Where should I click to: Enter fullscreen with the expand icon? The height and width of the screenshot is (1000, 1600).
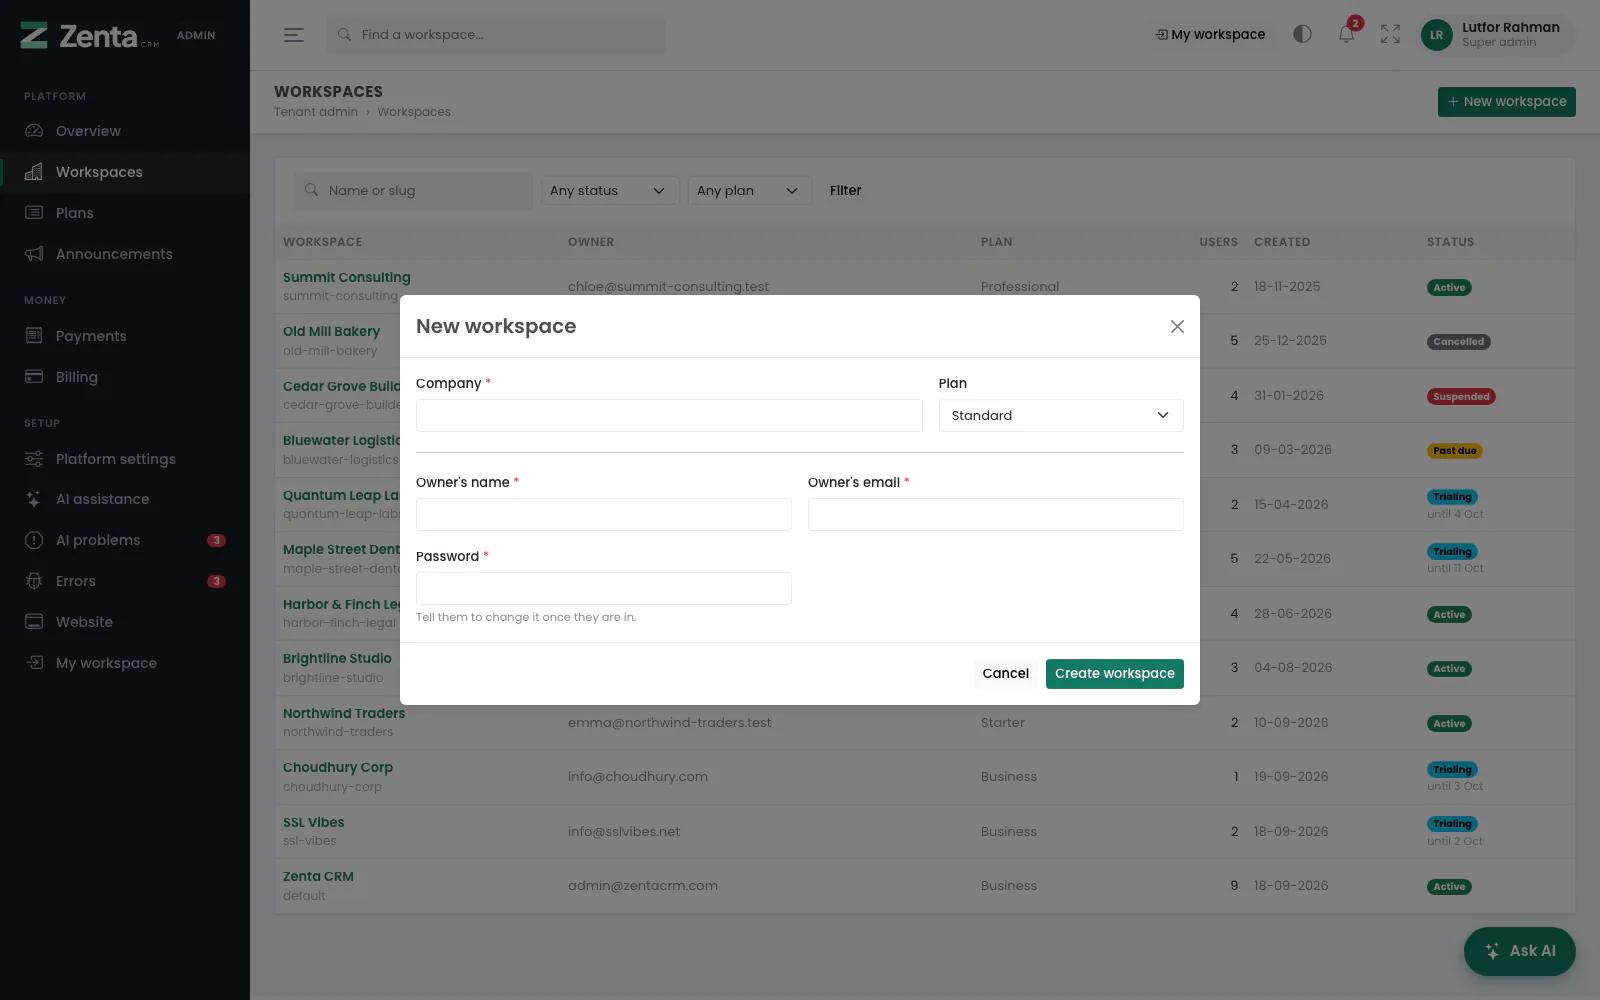point(1390,34)
